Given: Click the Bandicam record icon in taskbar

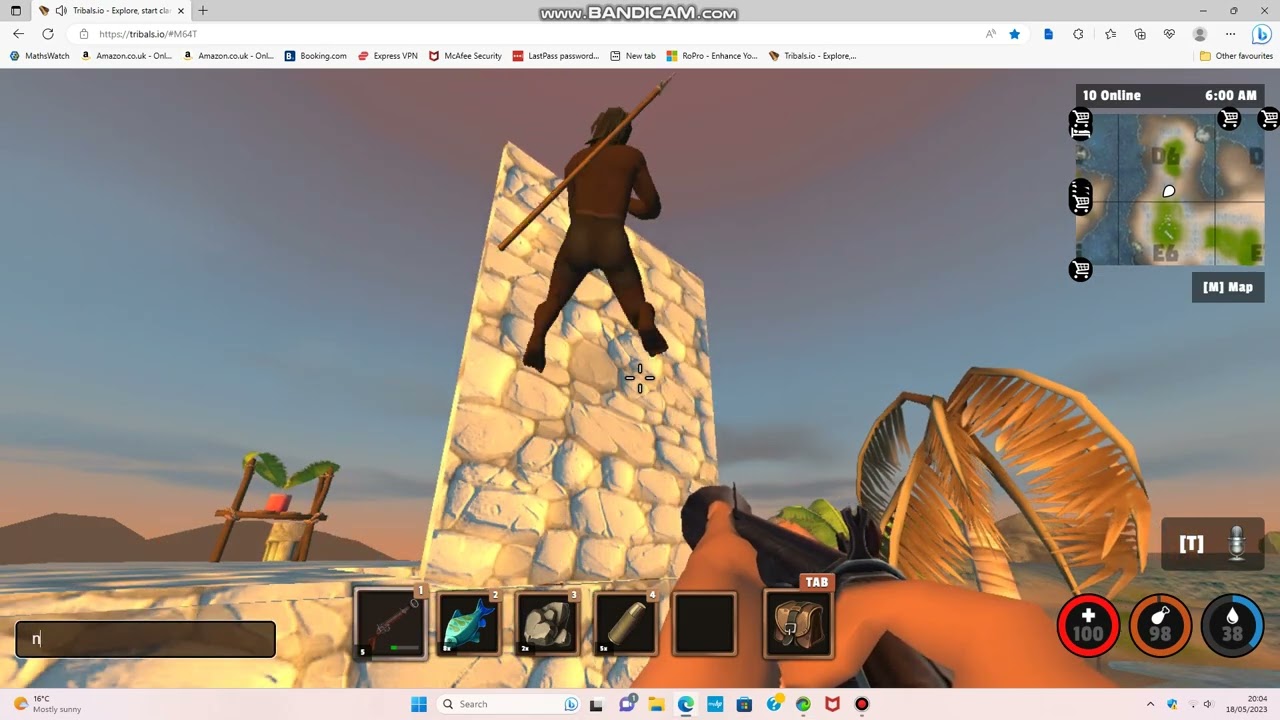Looking at the screenshot, I should pyautogui.click(x=862, y=704).
